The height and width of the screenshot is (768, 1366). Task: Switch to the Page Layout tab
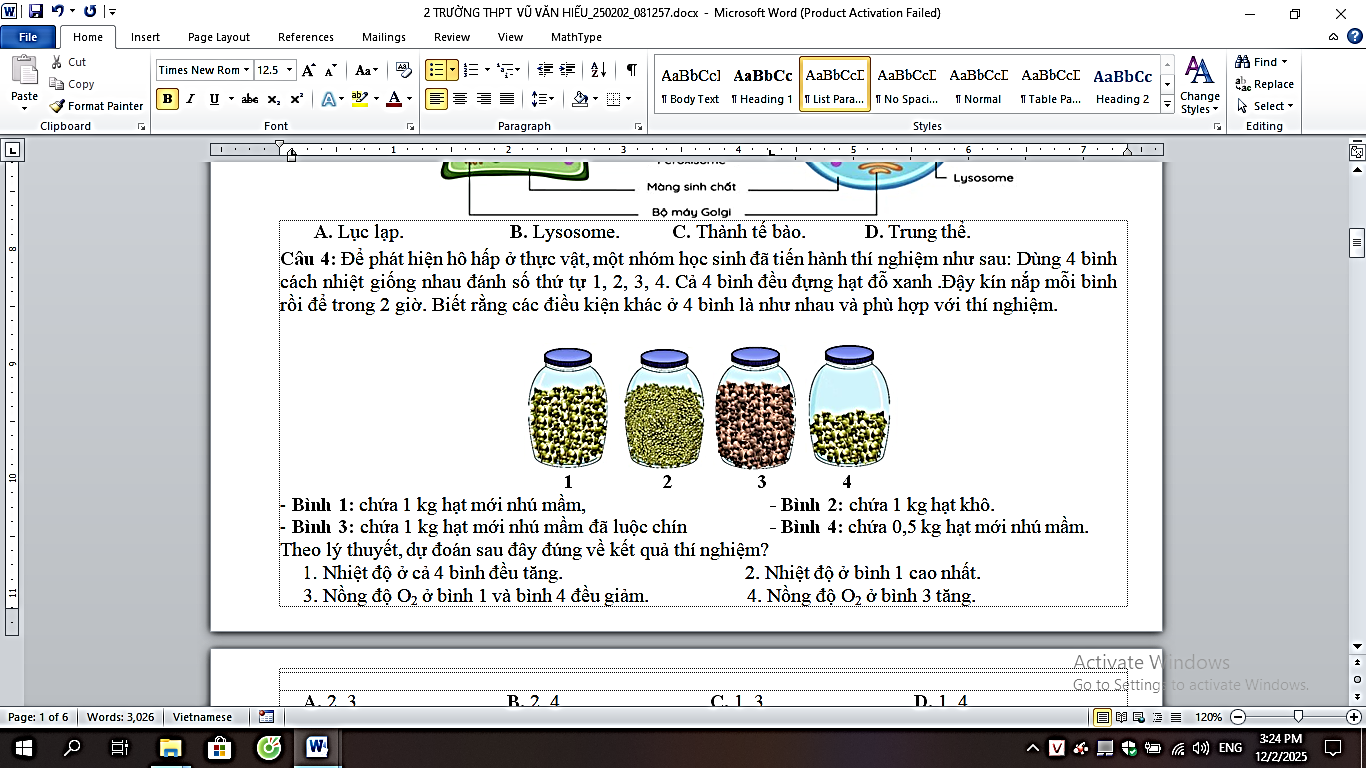coord(219,37)
